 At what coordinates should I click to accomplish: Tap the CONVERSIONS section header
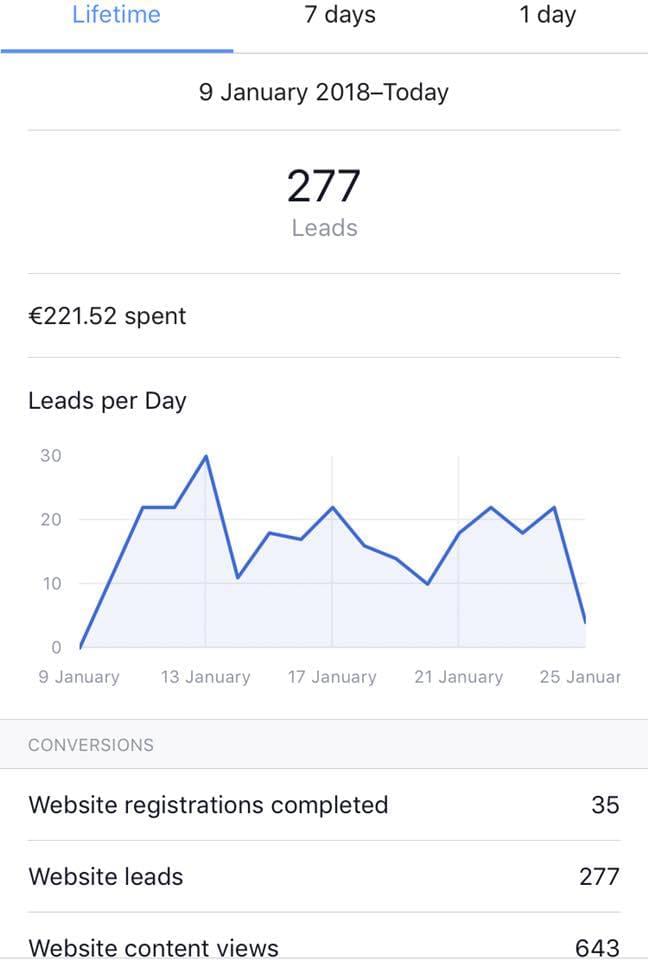[x=91, y=745]
